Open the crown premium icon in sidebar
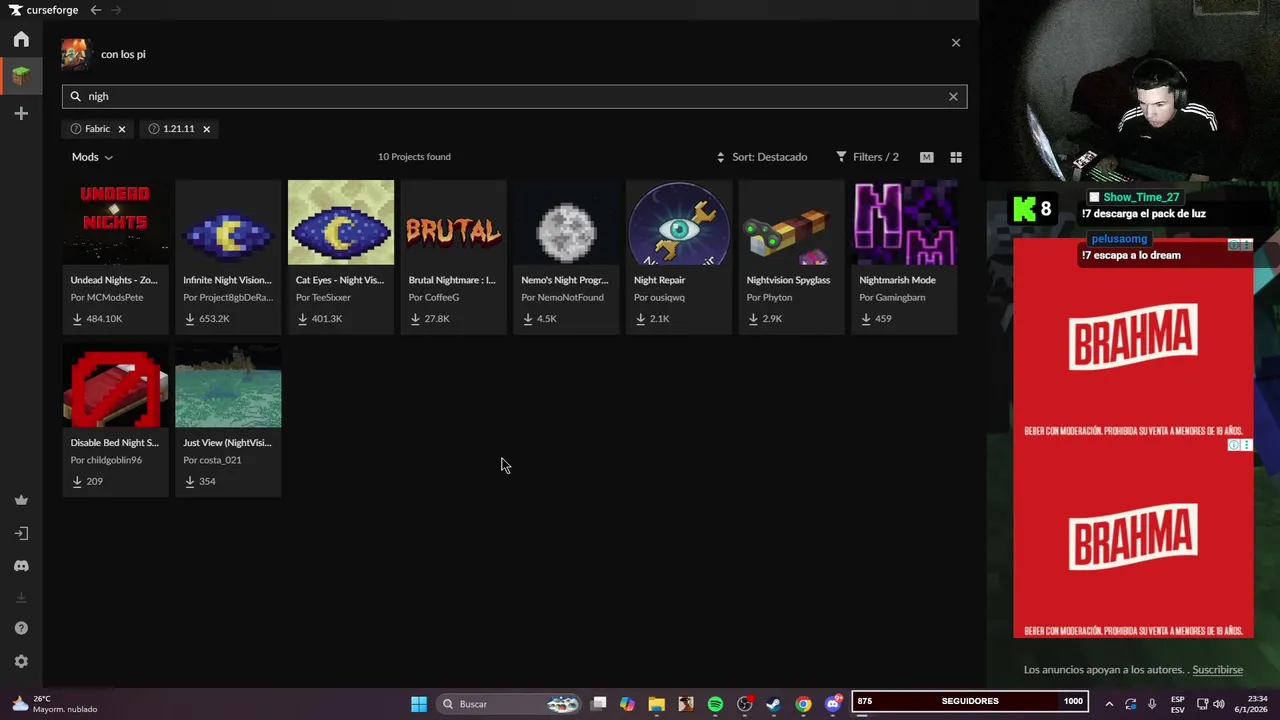This screenshot has width=1280, height=720. pyautogui.click(x=21, y=500)
